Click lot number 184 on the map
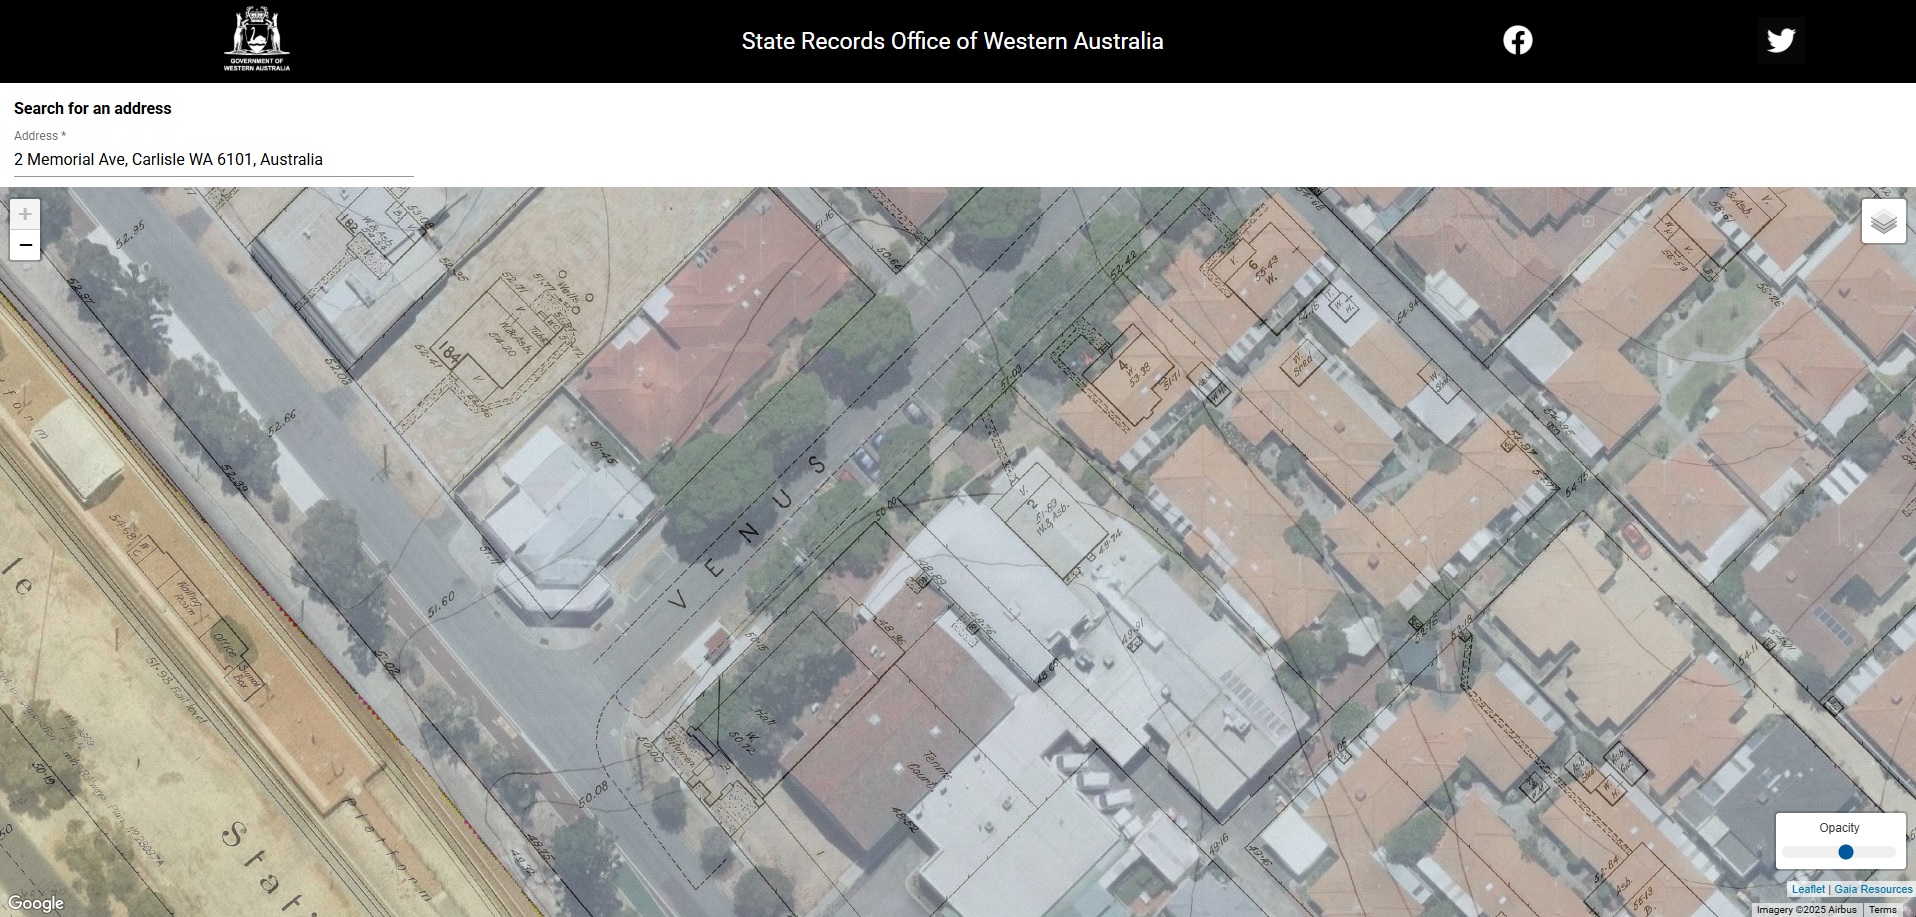This screenshot has height=917, width=1916. 450,356
